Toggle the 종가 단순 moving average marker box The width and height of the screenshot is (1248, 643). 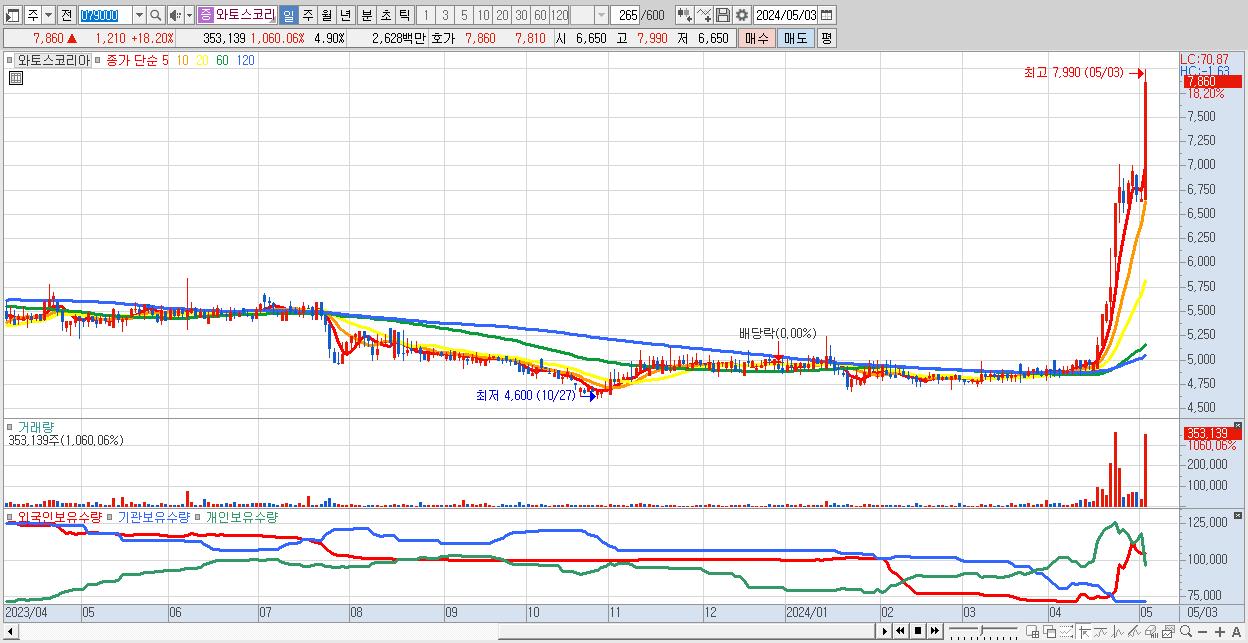[99, 60]
